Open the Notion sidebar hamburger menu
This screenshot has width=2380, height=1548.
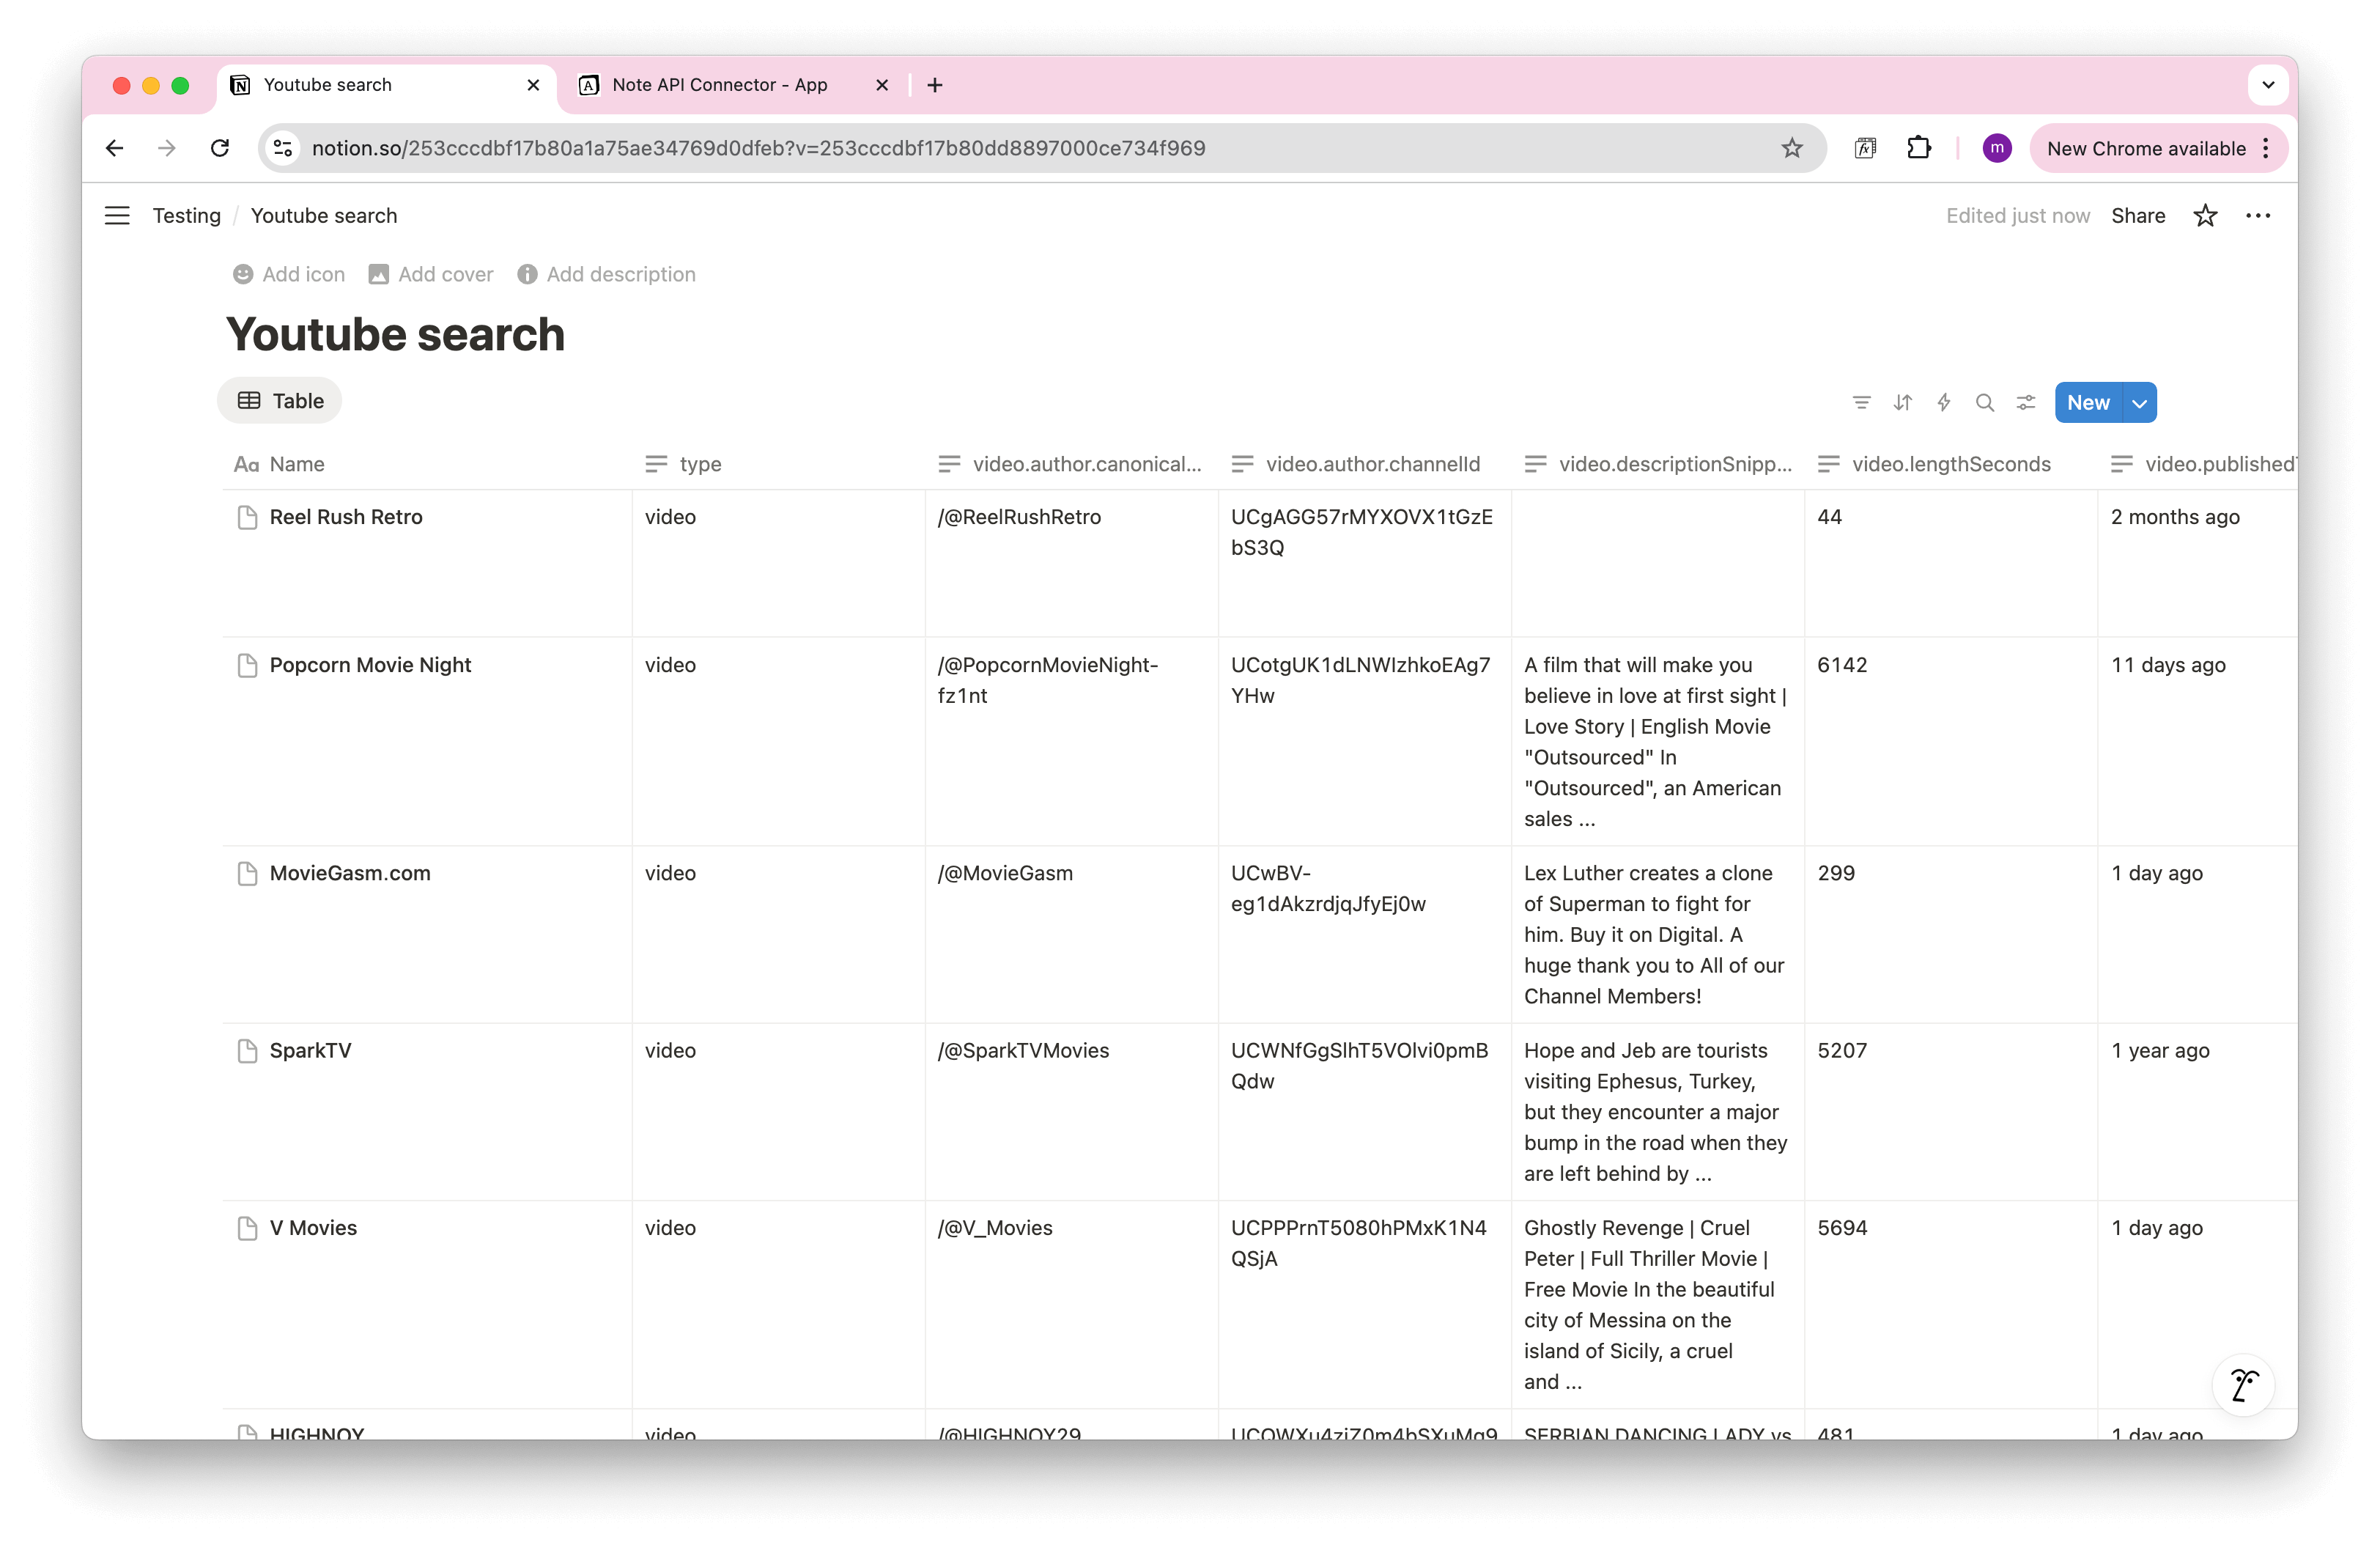click(x=117, y=216)
